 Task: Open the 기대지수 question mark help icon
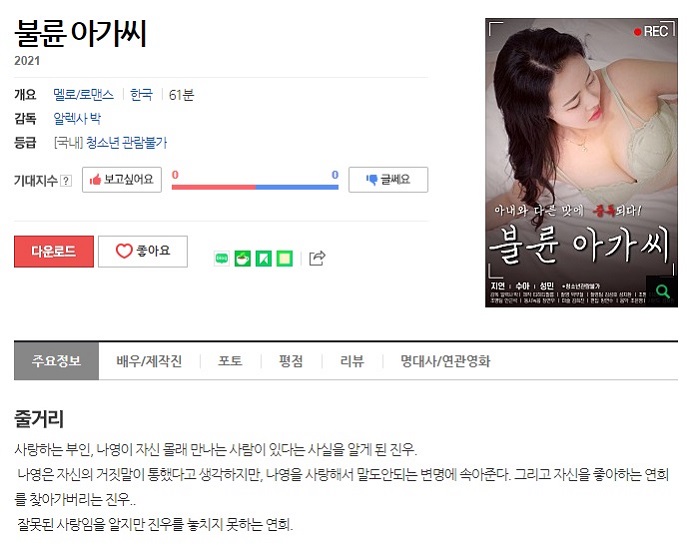(x=66, y=181)
